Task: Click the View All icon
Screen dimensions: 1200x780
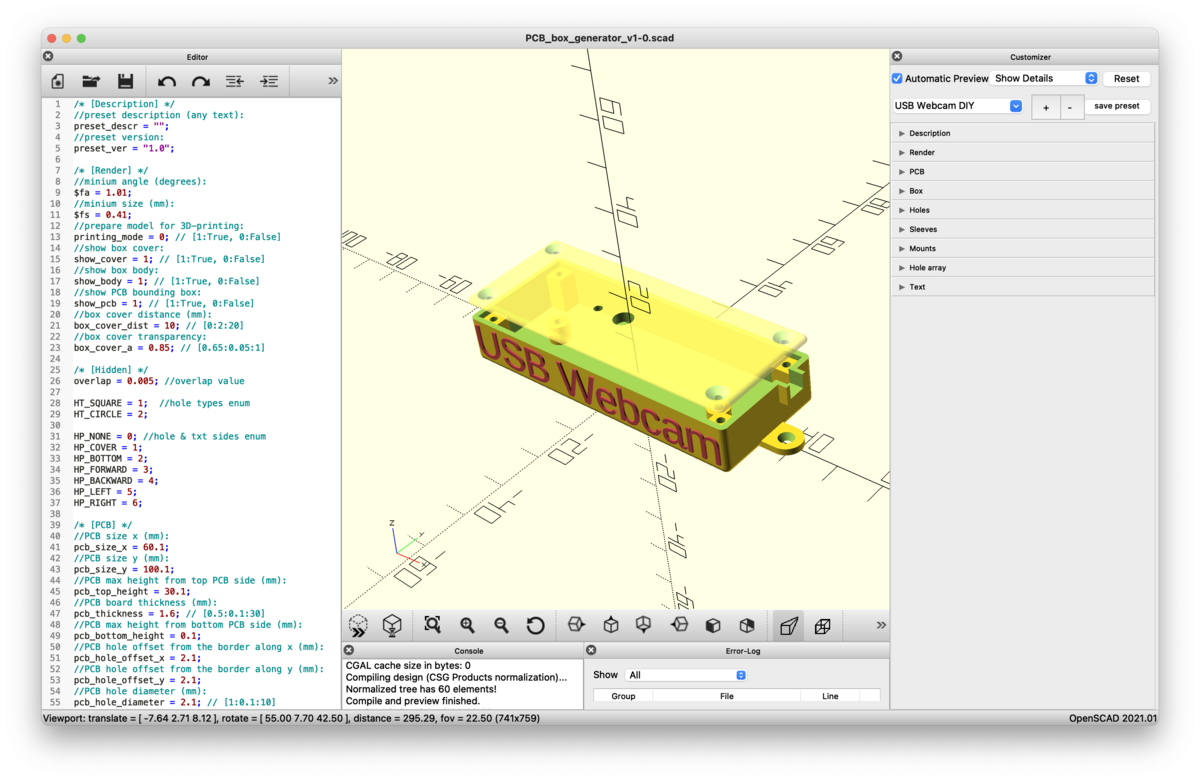Action: coord(432,625)
